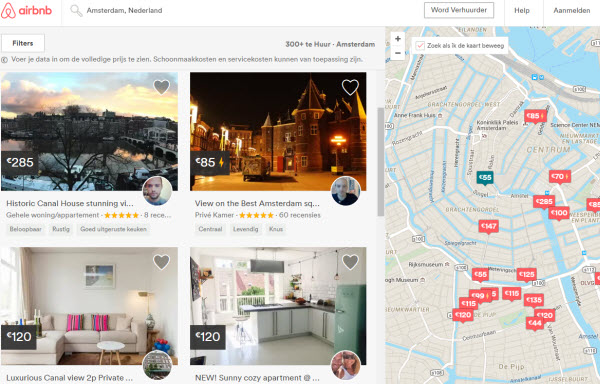Click the listings vertical scrollbar
Screen dimensions: 600x384
(x=380, y=162)
